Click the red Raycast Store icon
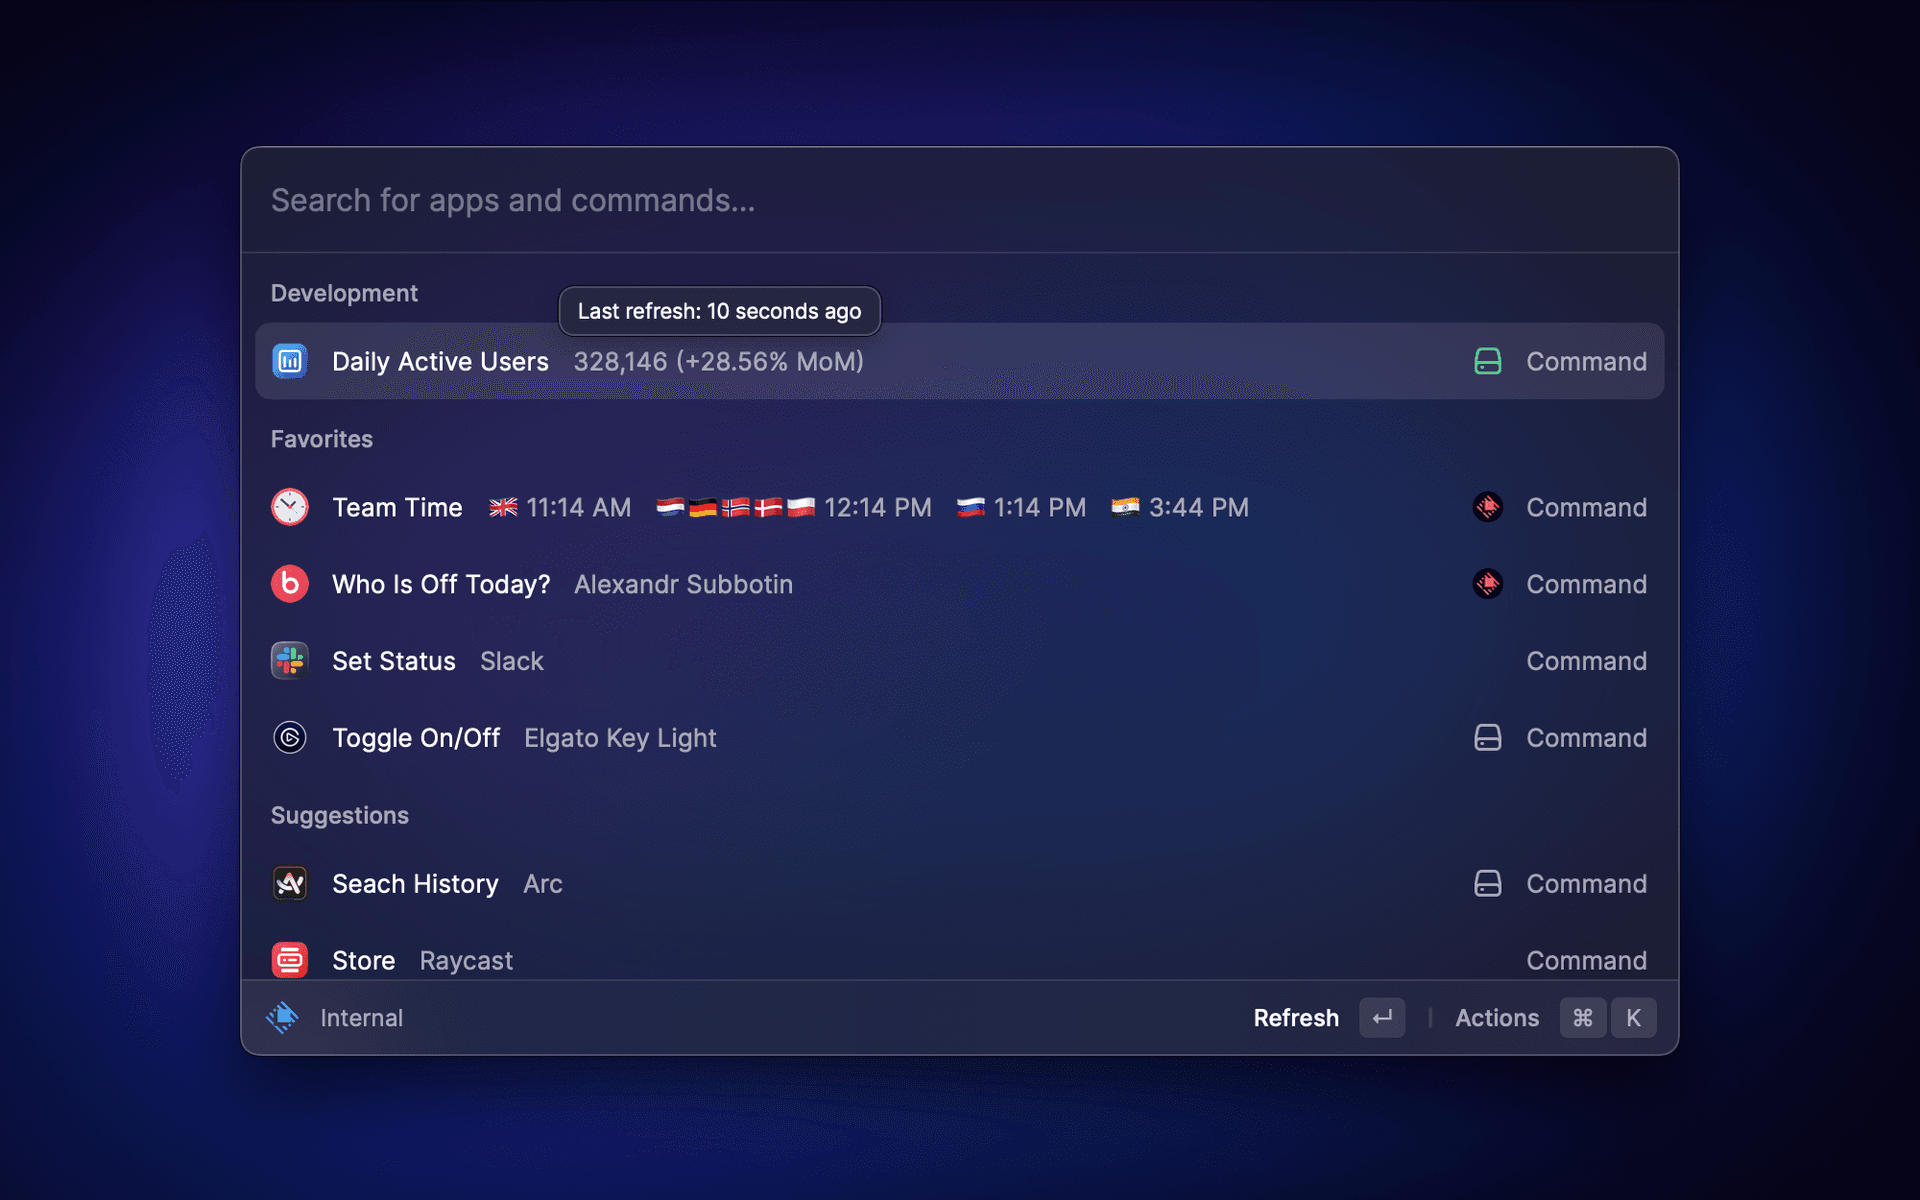 [x=290, y=960]
